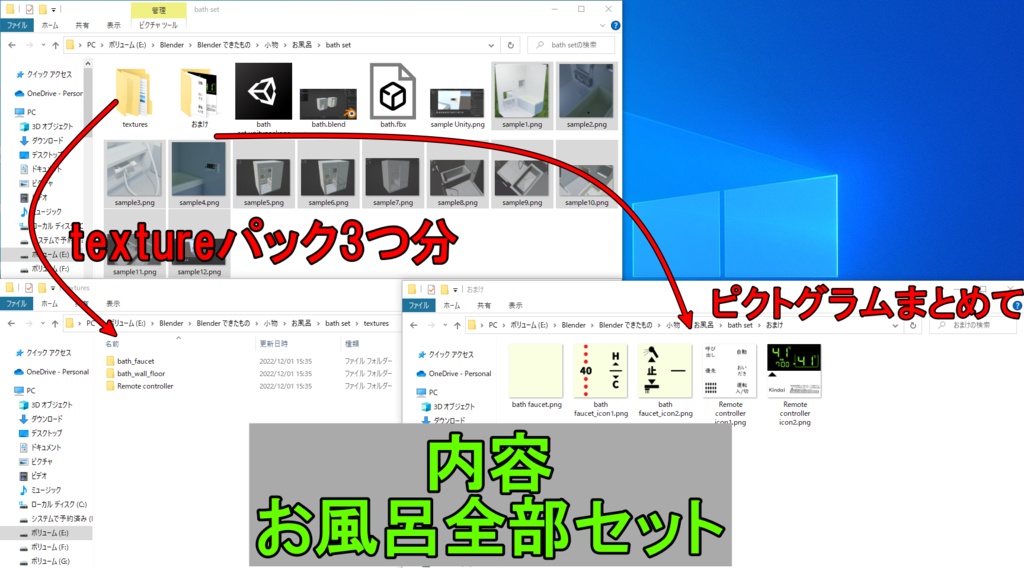Select デスクトップ in textures window sidebar

[x=40, y=433]
